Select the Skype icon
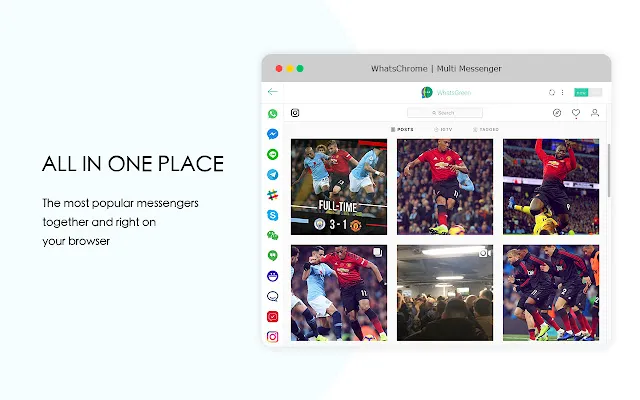 273,215
